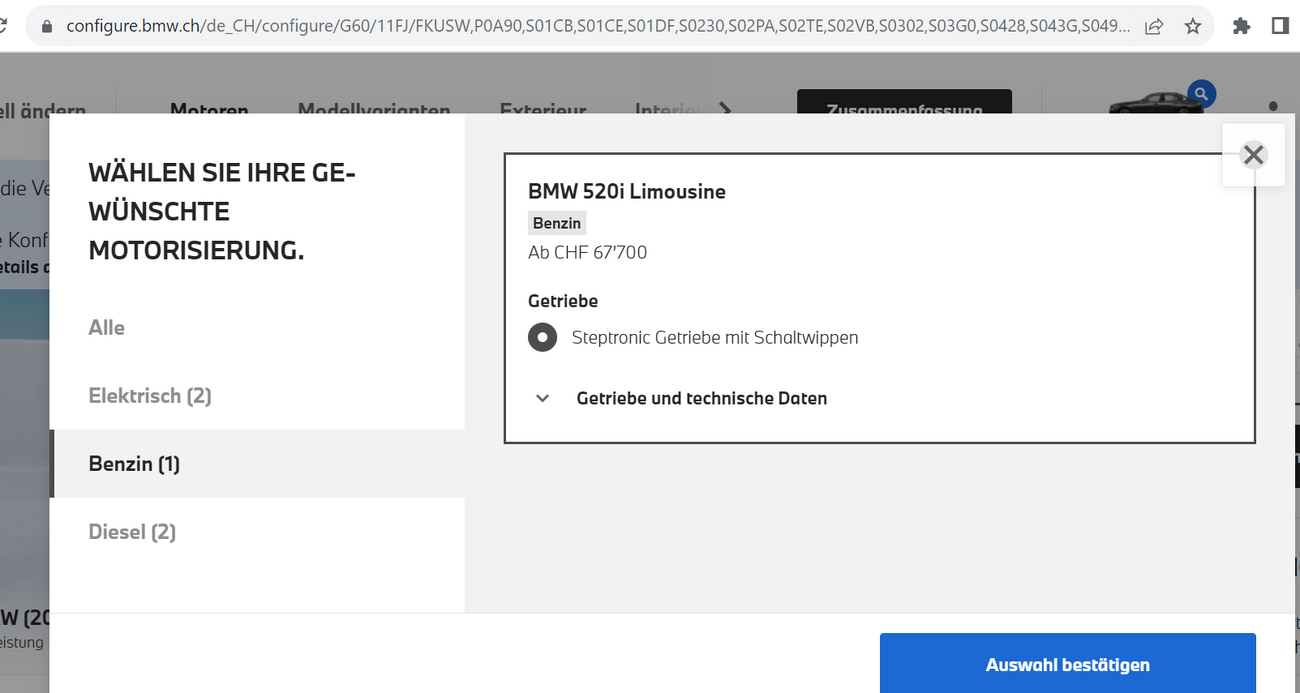Screen dimensions: 1300x693
Task: Click the share icon in address bar
Action: tap(1154, 26)
